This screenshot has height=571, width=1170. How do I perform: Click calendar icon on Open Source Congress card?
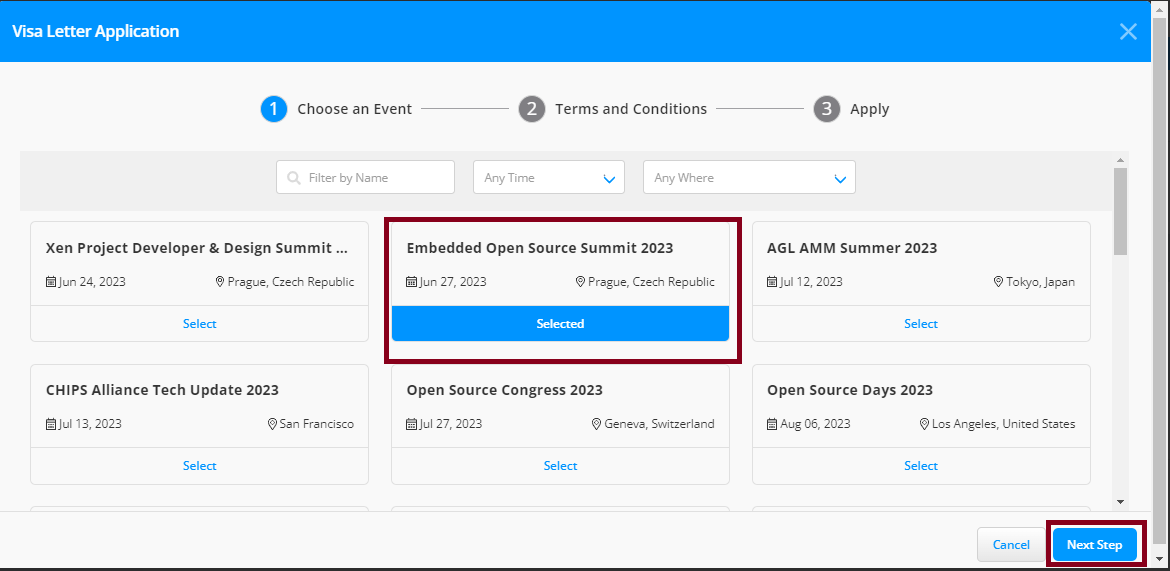tap(412, 424)
